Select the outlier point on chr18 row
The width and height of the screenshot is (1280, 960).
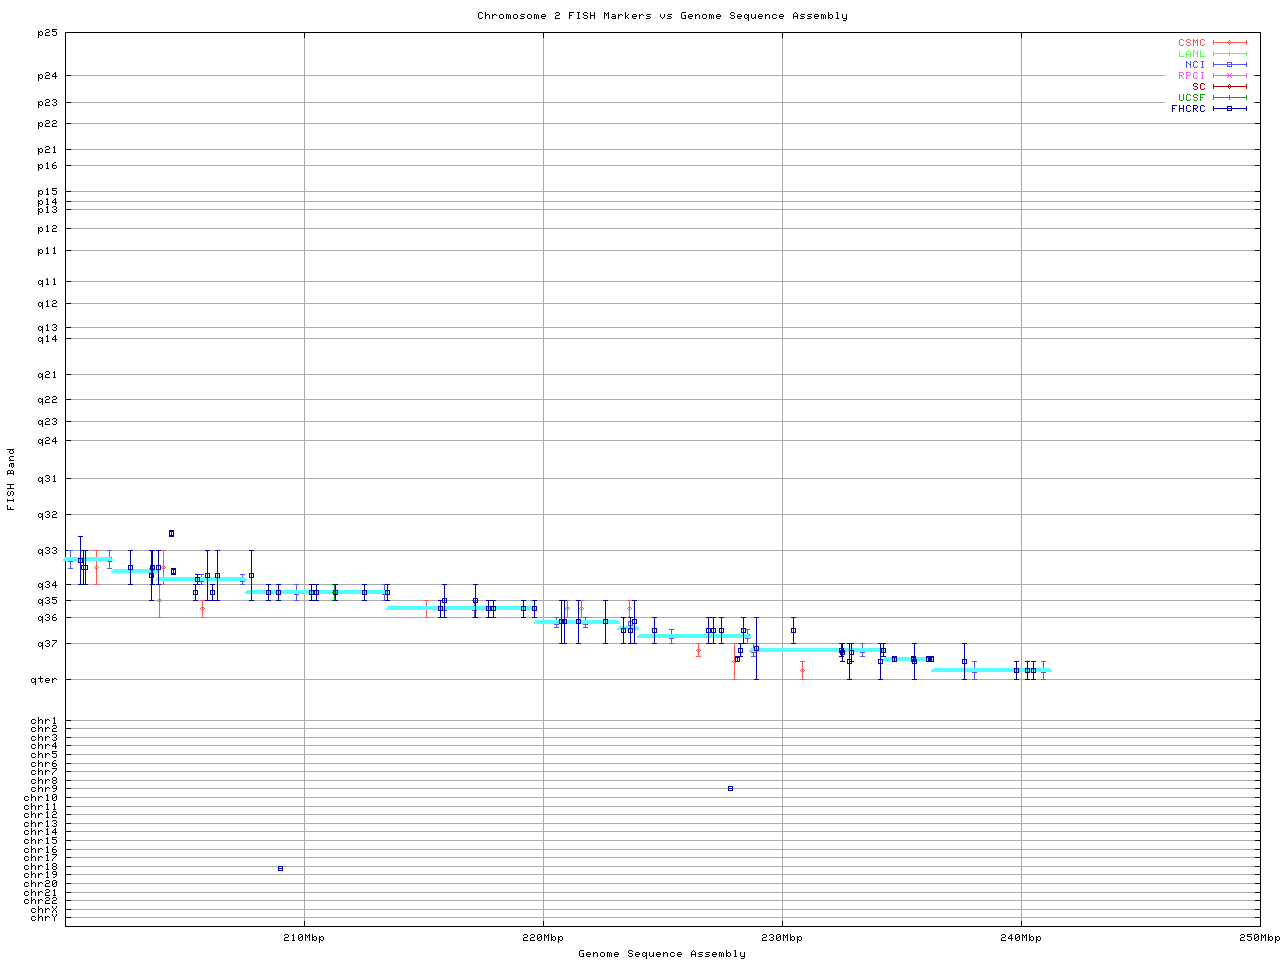point(280,869)
